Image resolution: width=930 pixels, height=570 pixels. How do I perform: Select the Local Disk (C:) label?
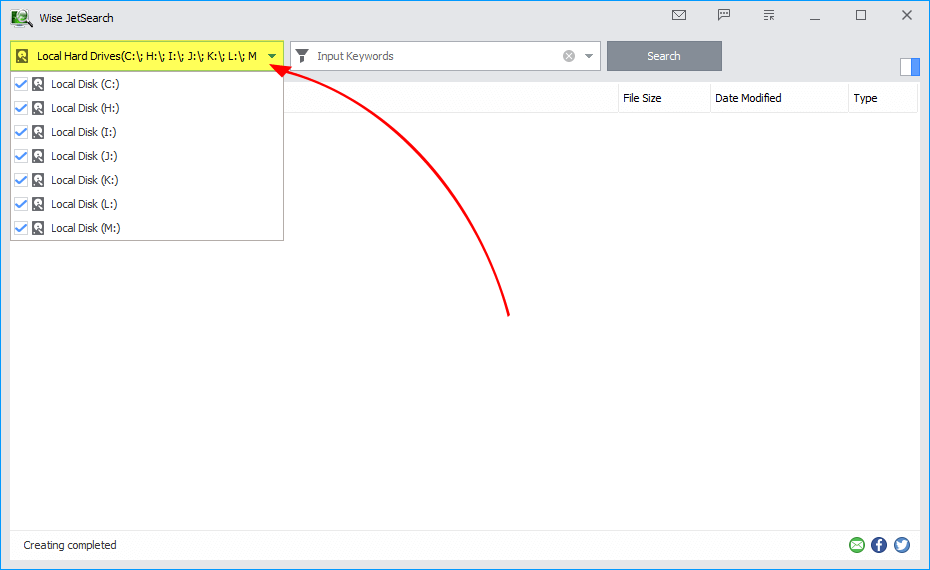click(85, 84)
